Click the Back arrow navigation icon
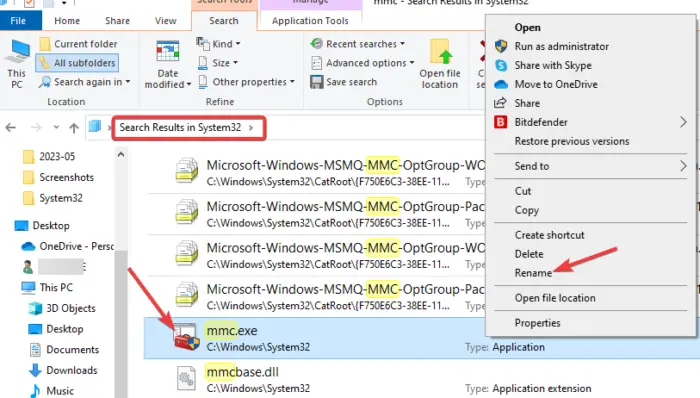Screen dimensions: 700x398 (x=11, y=128)
